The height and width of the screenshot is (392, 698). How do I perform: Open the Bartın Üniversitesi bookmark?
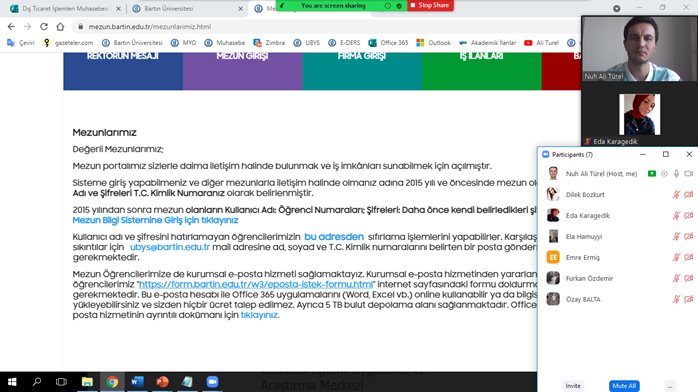[x=132, y=43]
